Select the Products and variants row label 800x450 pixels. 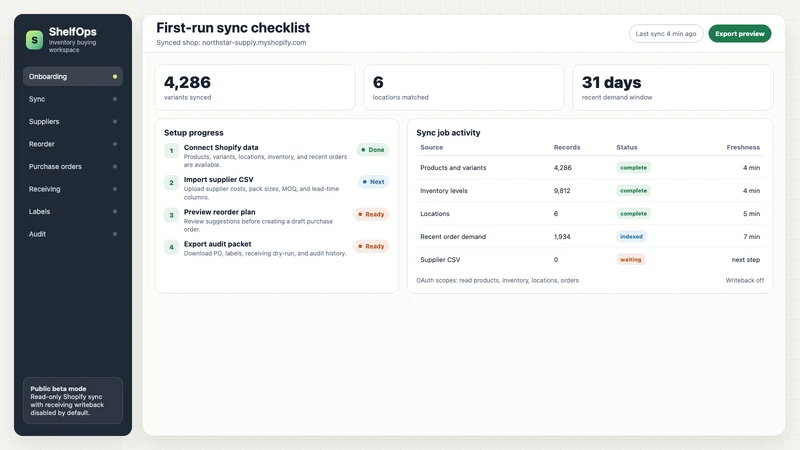click(x=453, y=167)
